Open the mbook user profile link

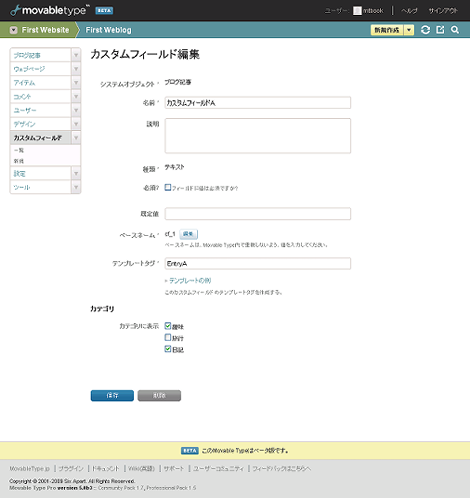(x=373, y=11)
